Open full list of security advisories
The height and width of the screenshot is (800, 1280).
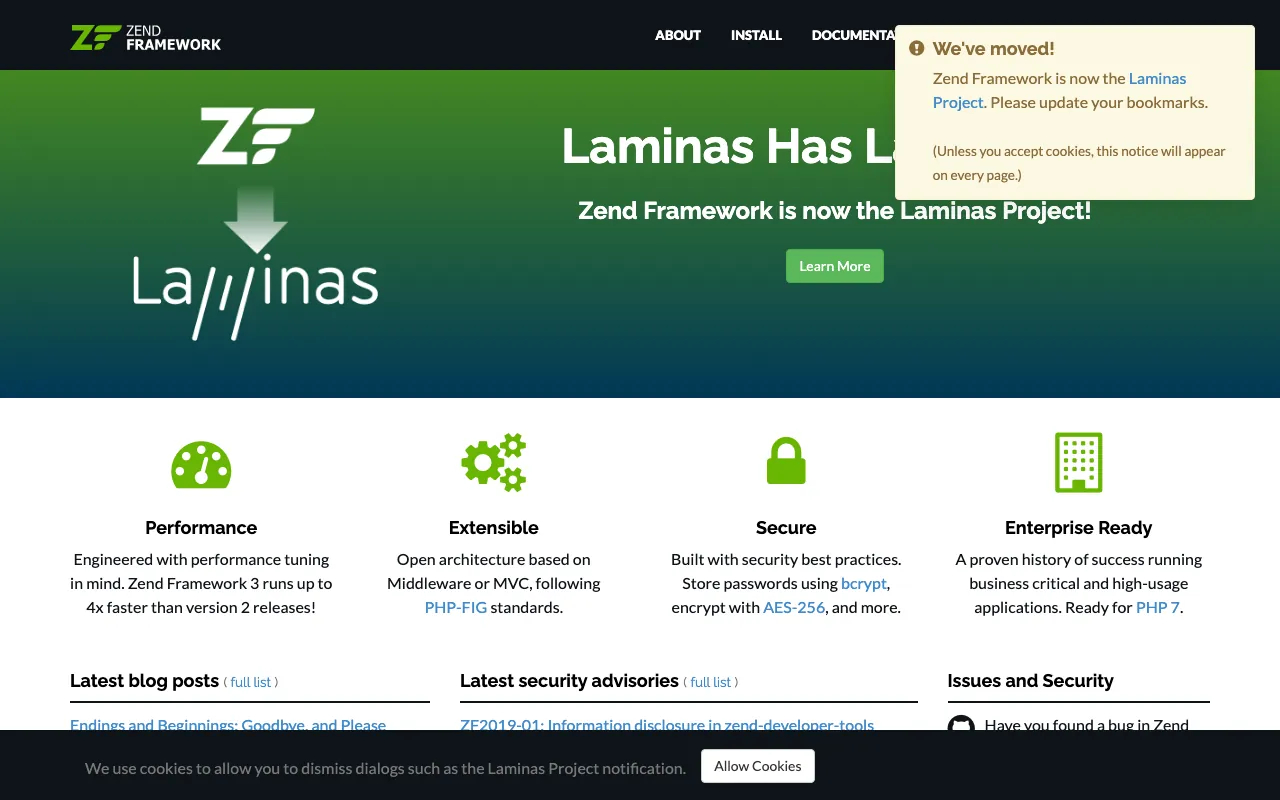point(710,682)
